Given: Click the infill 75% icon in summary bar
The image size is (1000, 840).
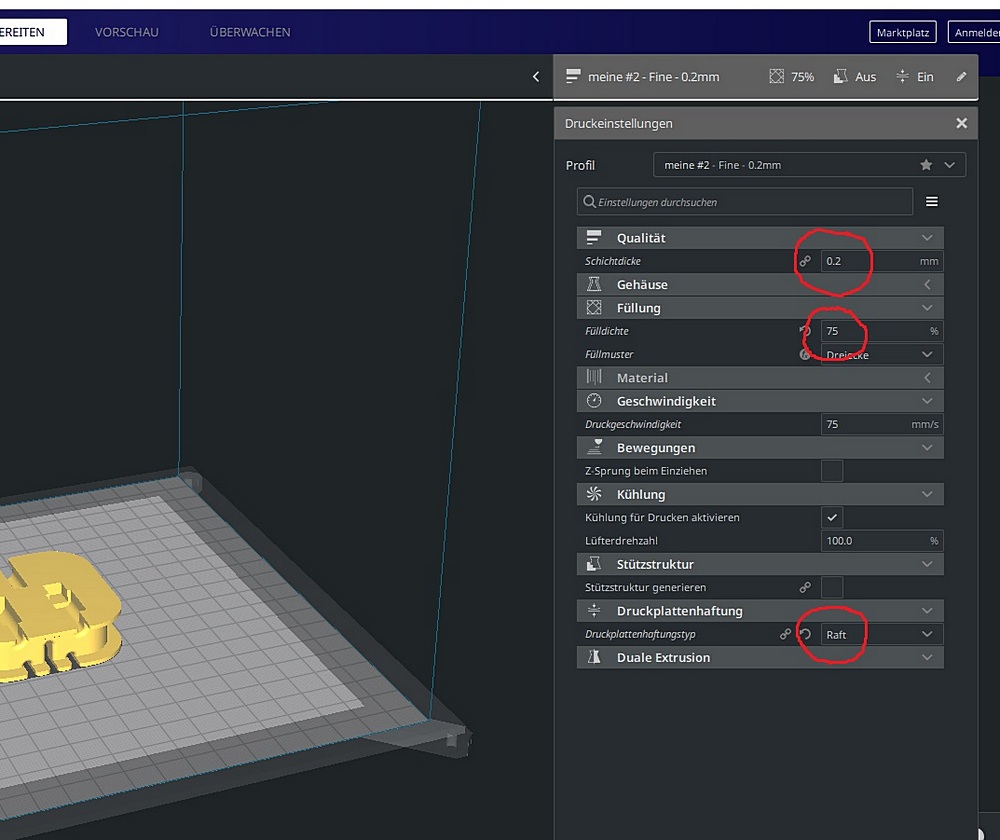Looking at the screenshot, I should 776,77.
